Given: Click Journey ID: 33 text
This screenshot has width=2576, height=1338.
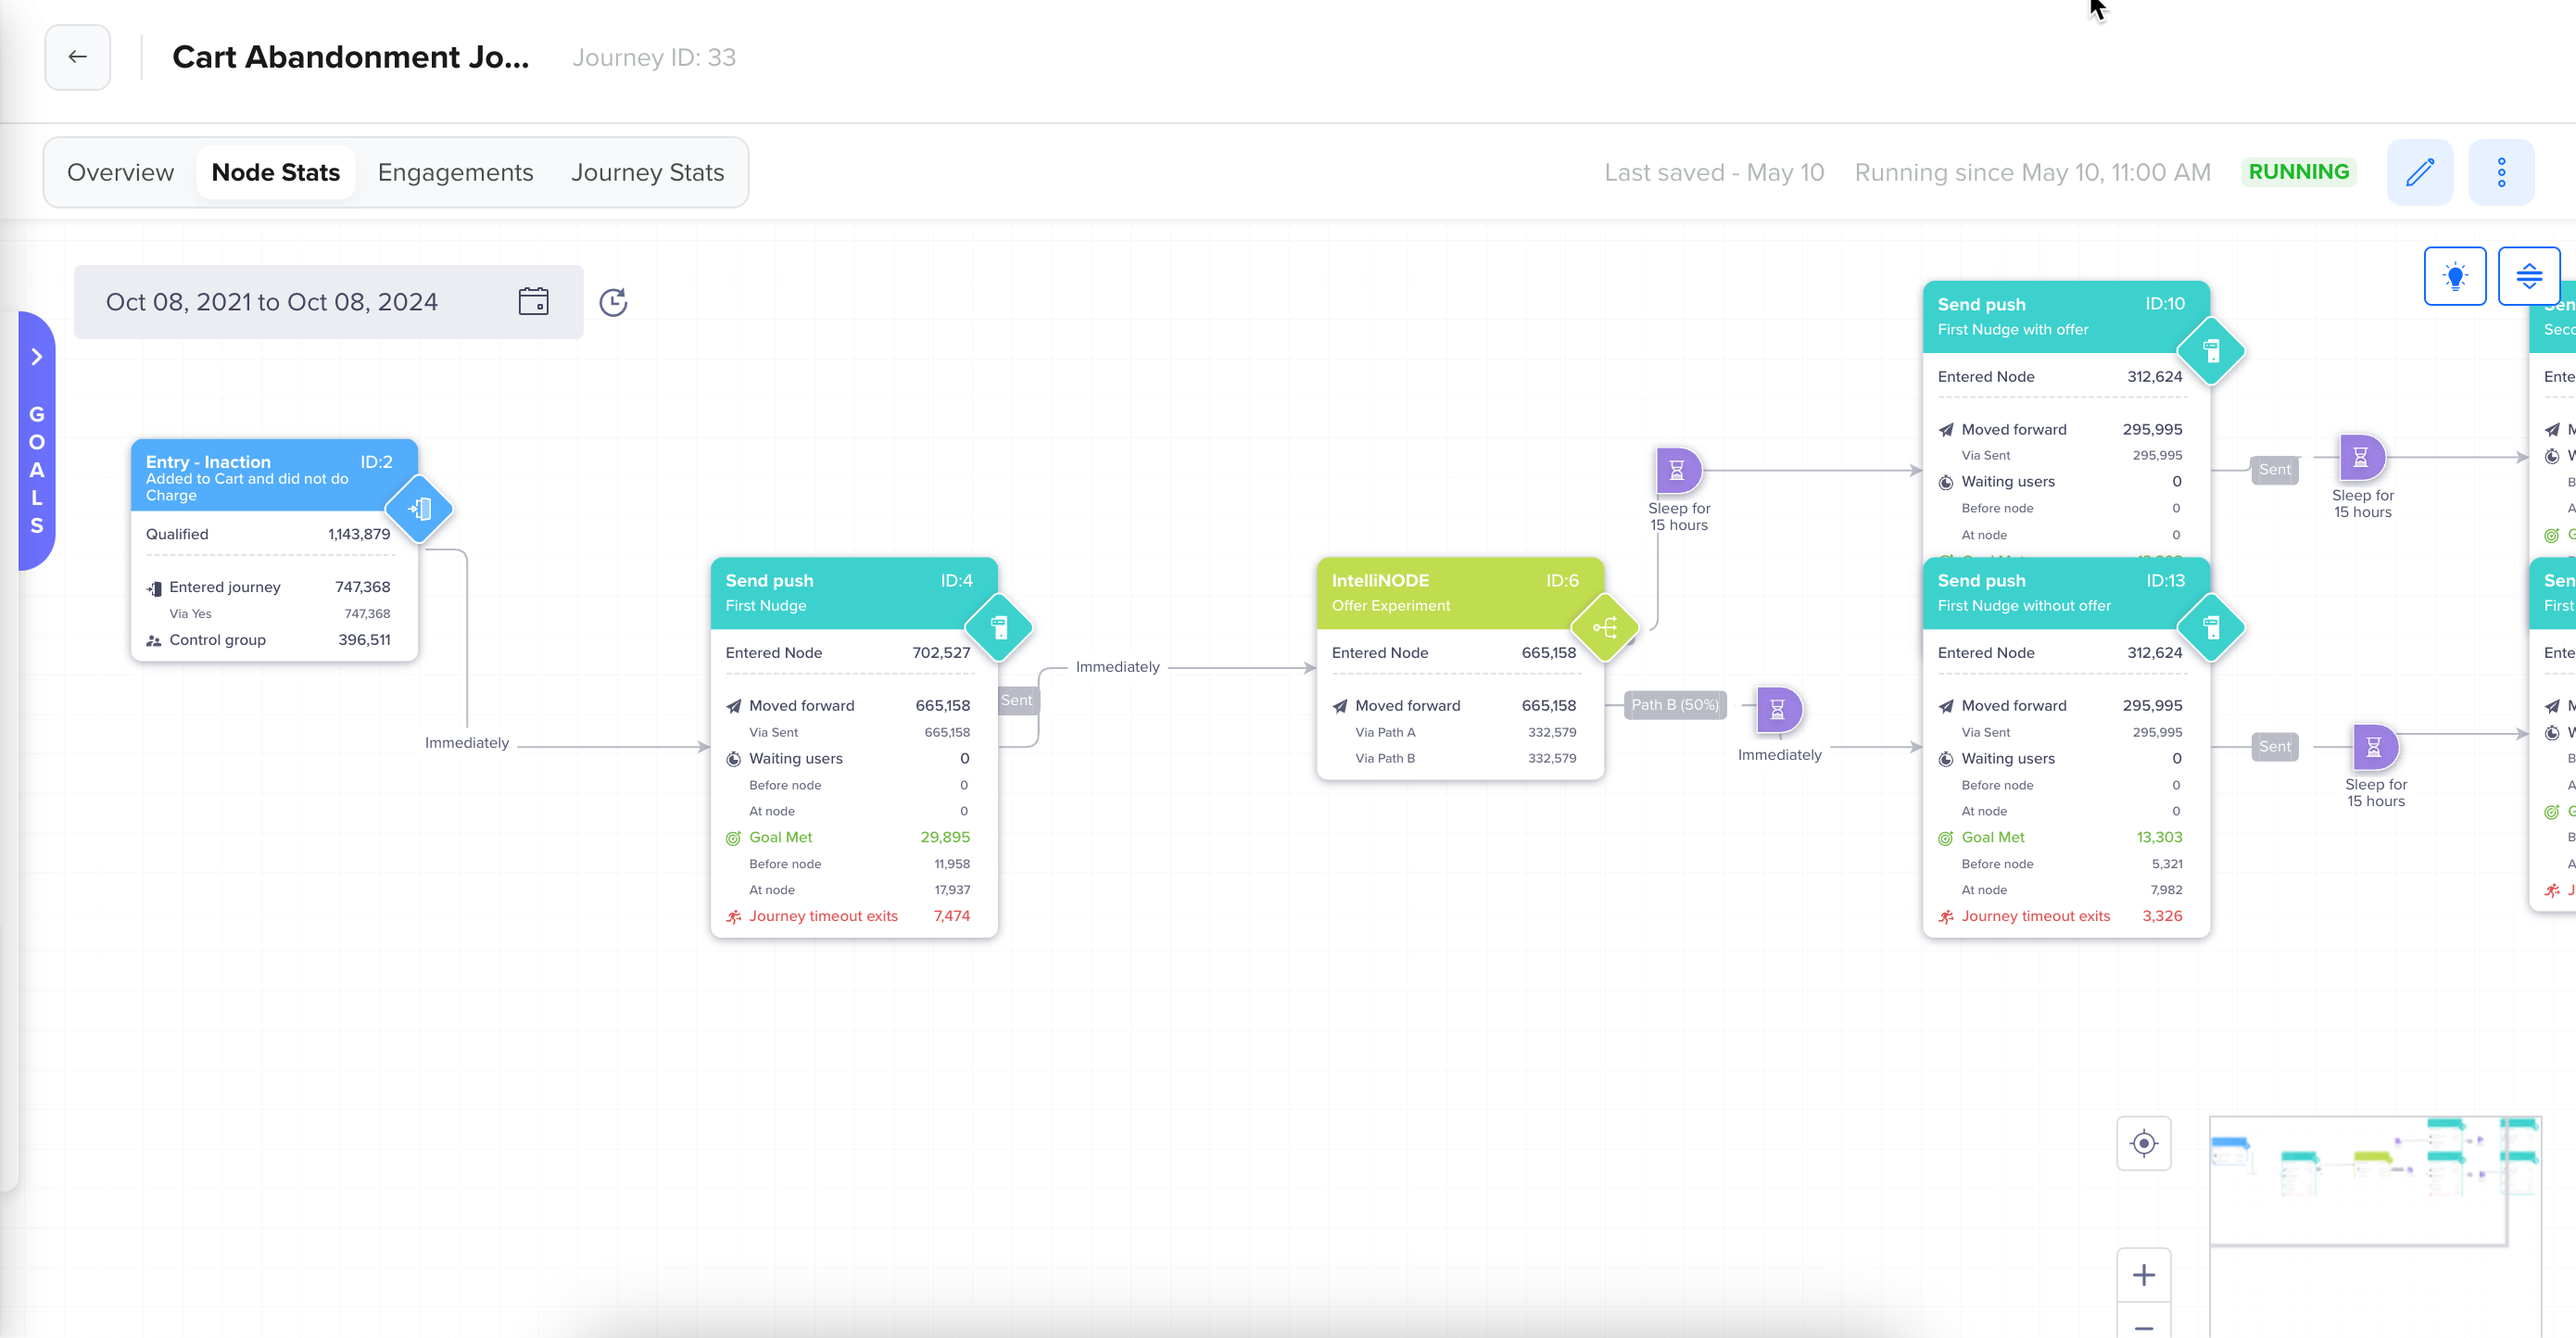Looking at the screenshot, I should (x=654, y=57).
